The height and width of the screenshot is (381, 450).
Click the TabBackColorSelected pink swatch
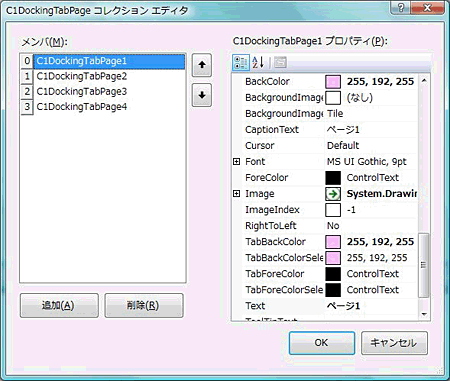tap(333, 258)
